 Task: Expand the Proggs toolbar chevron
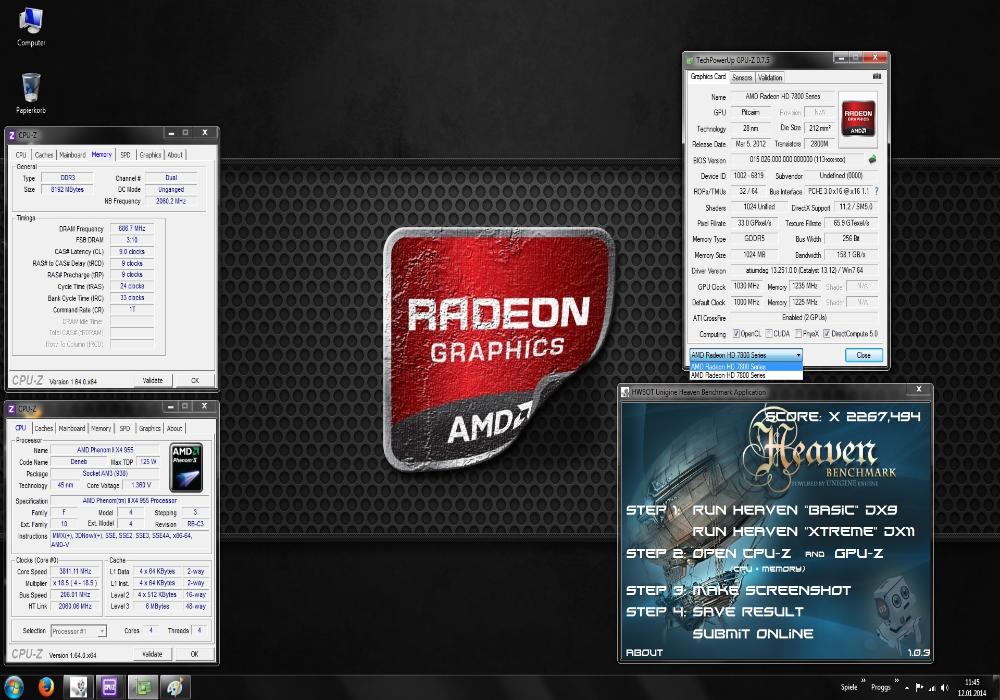(896, 681)
